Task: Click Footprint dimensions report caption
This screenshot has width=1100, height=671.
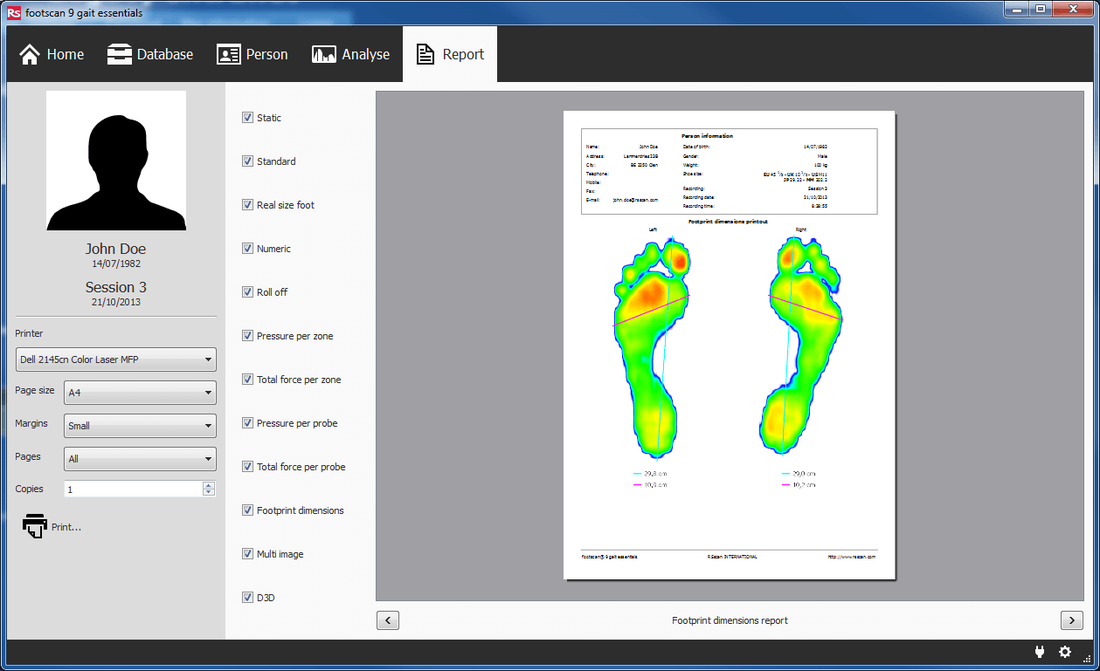Action: 730,620
